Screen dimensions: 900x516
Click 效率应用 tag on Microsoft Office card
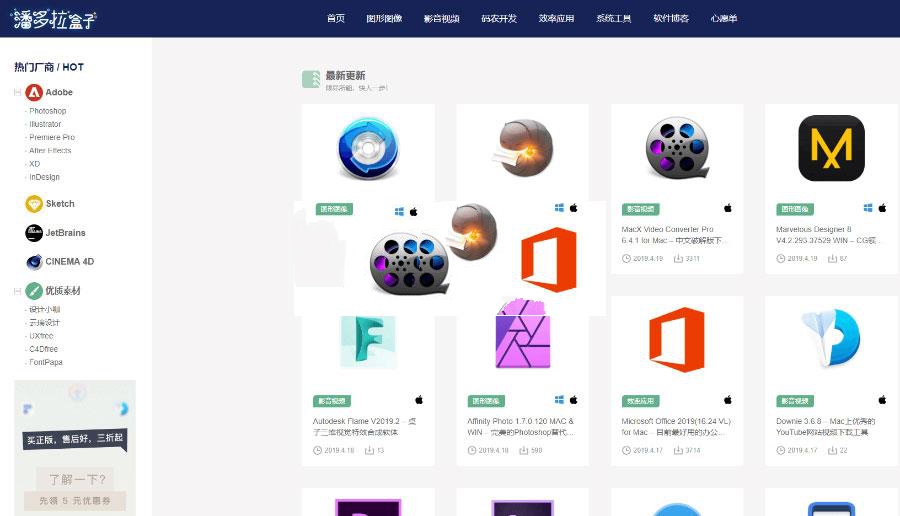(x=641, y=400)
